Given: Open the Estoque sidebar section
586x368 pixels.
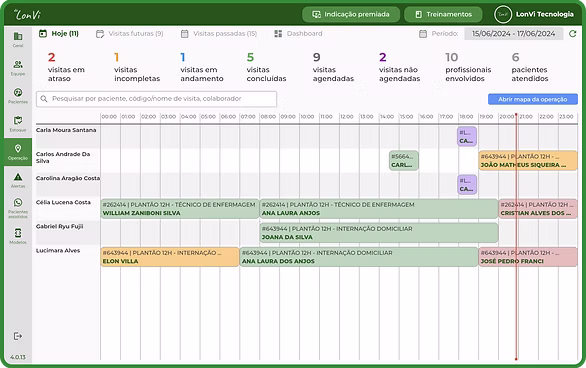Looking at the screenshot, I should point(18,124).
